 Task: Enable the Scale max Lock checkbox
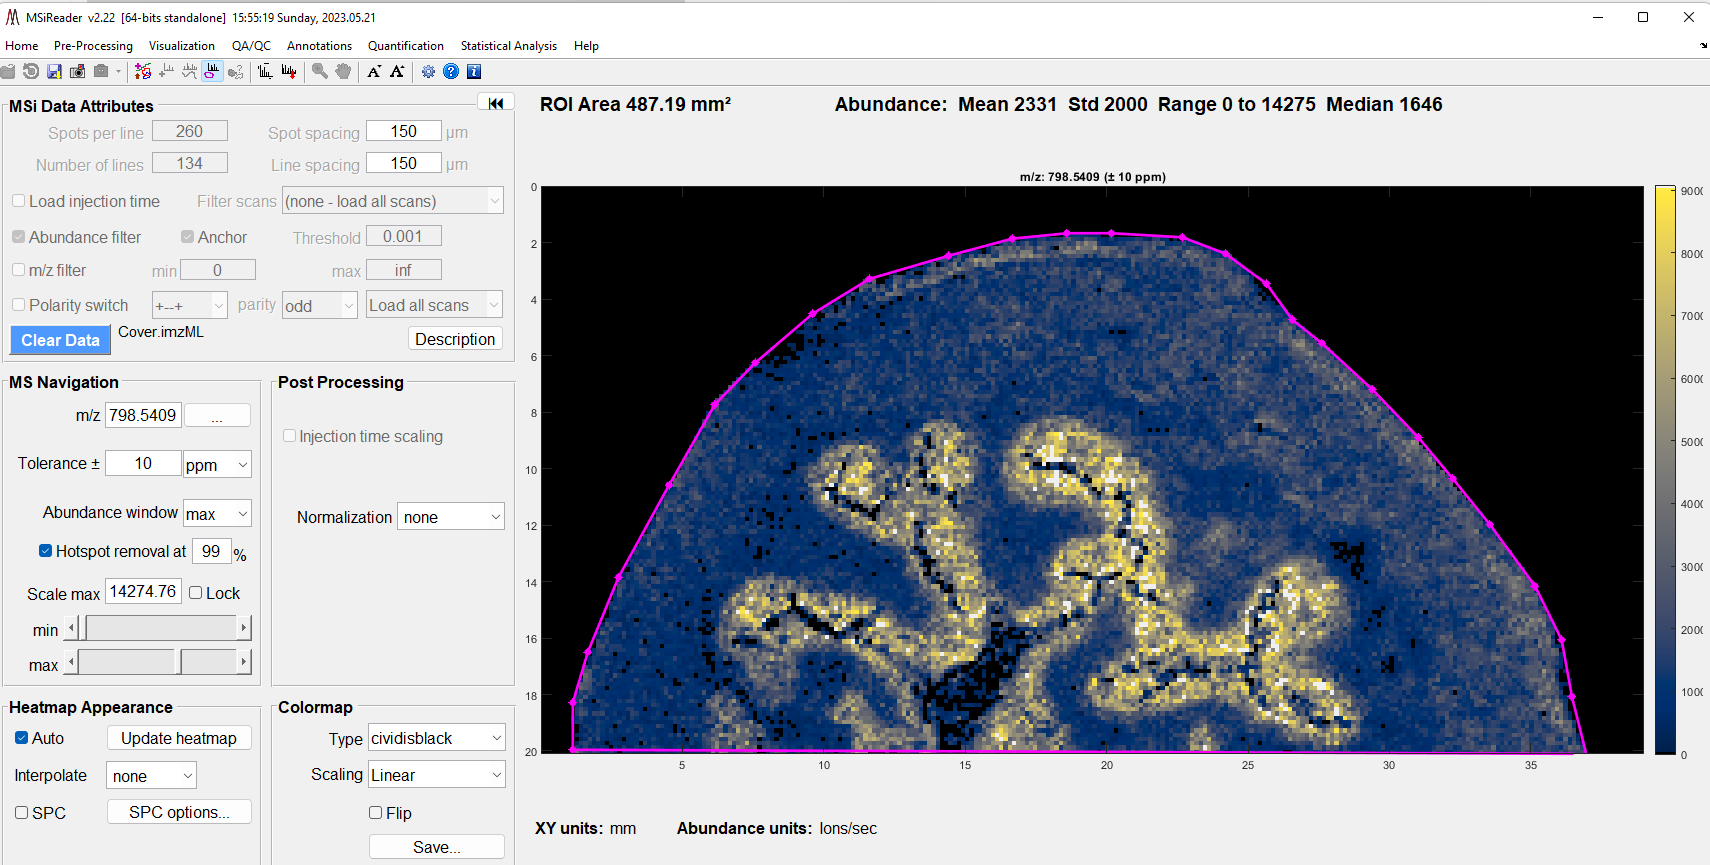(196, 593)
